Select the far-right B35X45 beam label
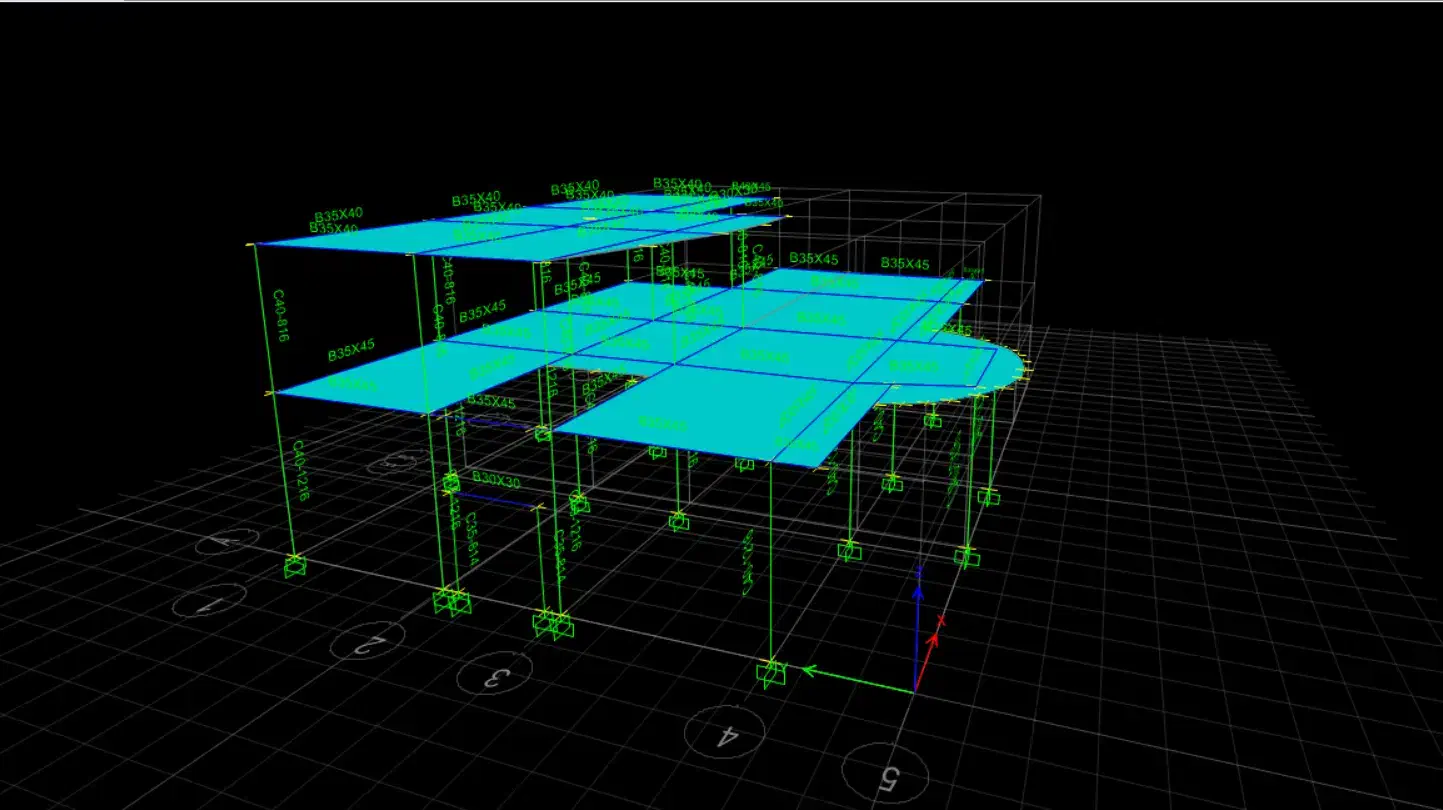This screenshot has width=1443, height=810. click(x=904, y=264)
